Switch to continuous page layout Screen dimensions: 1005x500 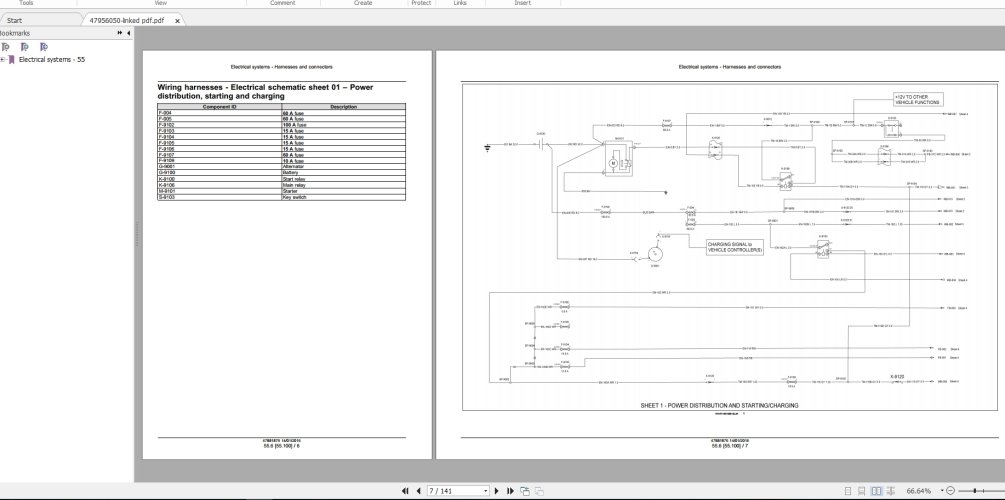pos(862,491)
